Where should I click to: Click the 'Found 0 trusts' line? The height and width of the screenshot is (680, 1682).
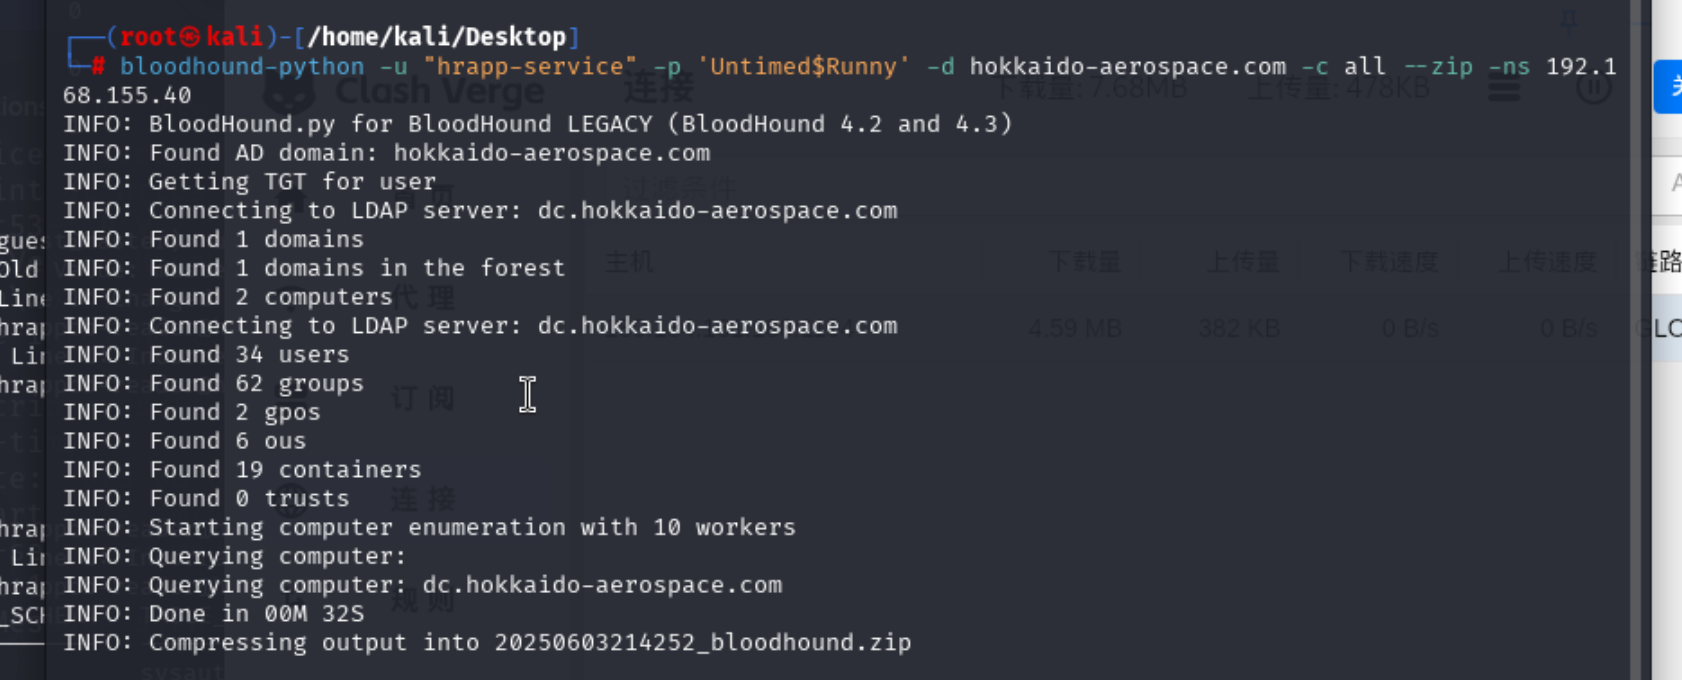(207, 499)
